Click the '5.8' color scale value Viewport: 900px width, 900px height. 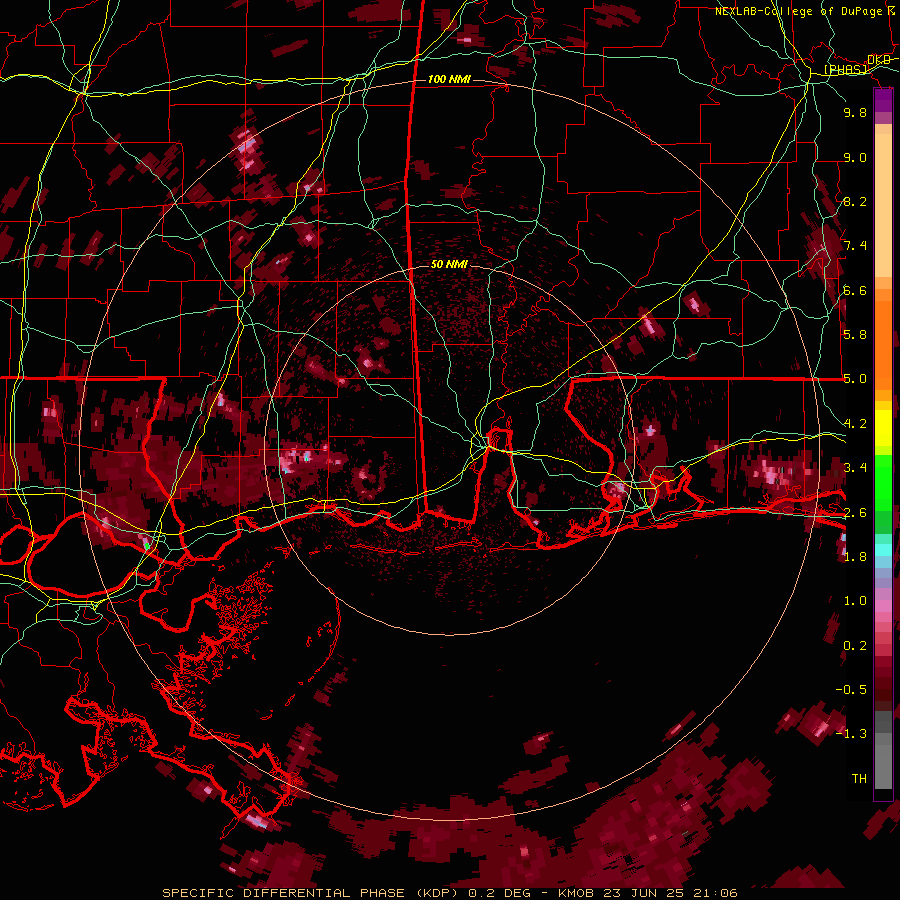[855, 335]
